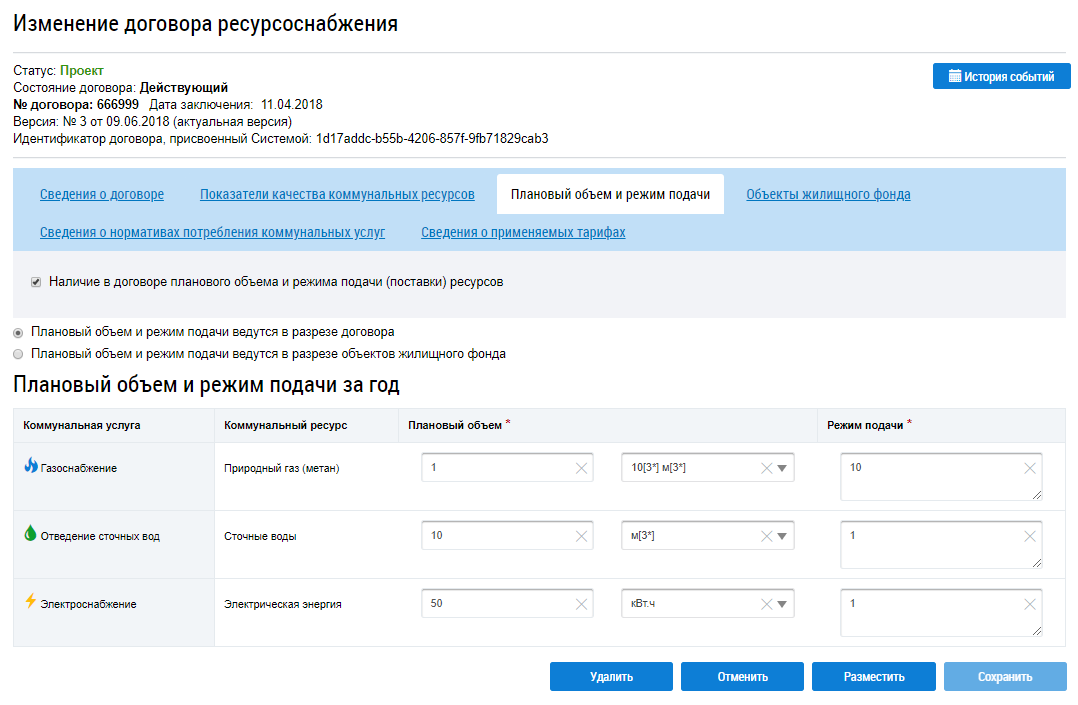Clear the gas planned volume value with X

581,468
